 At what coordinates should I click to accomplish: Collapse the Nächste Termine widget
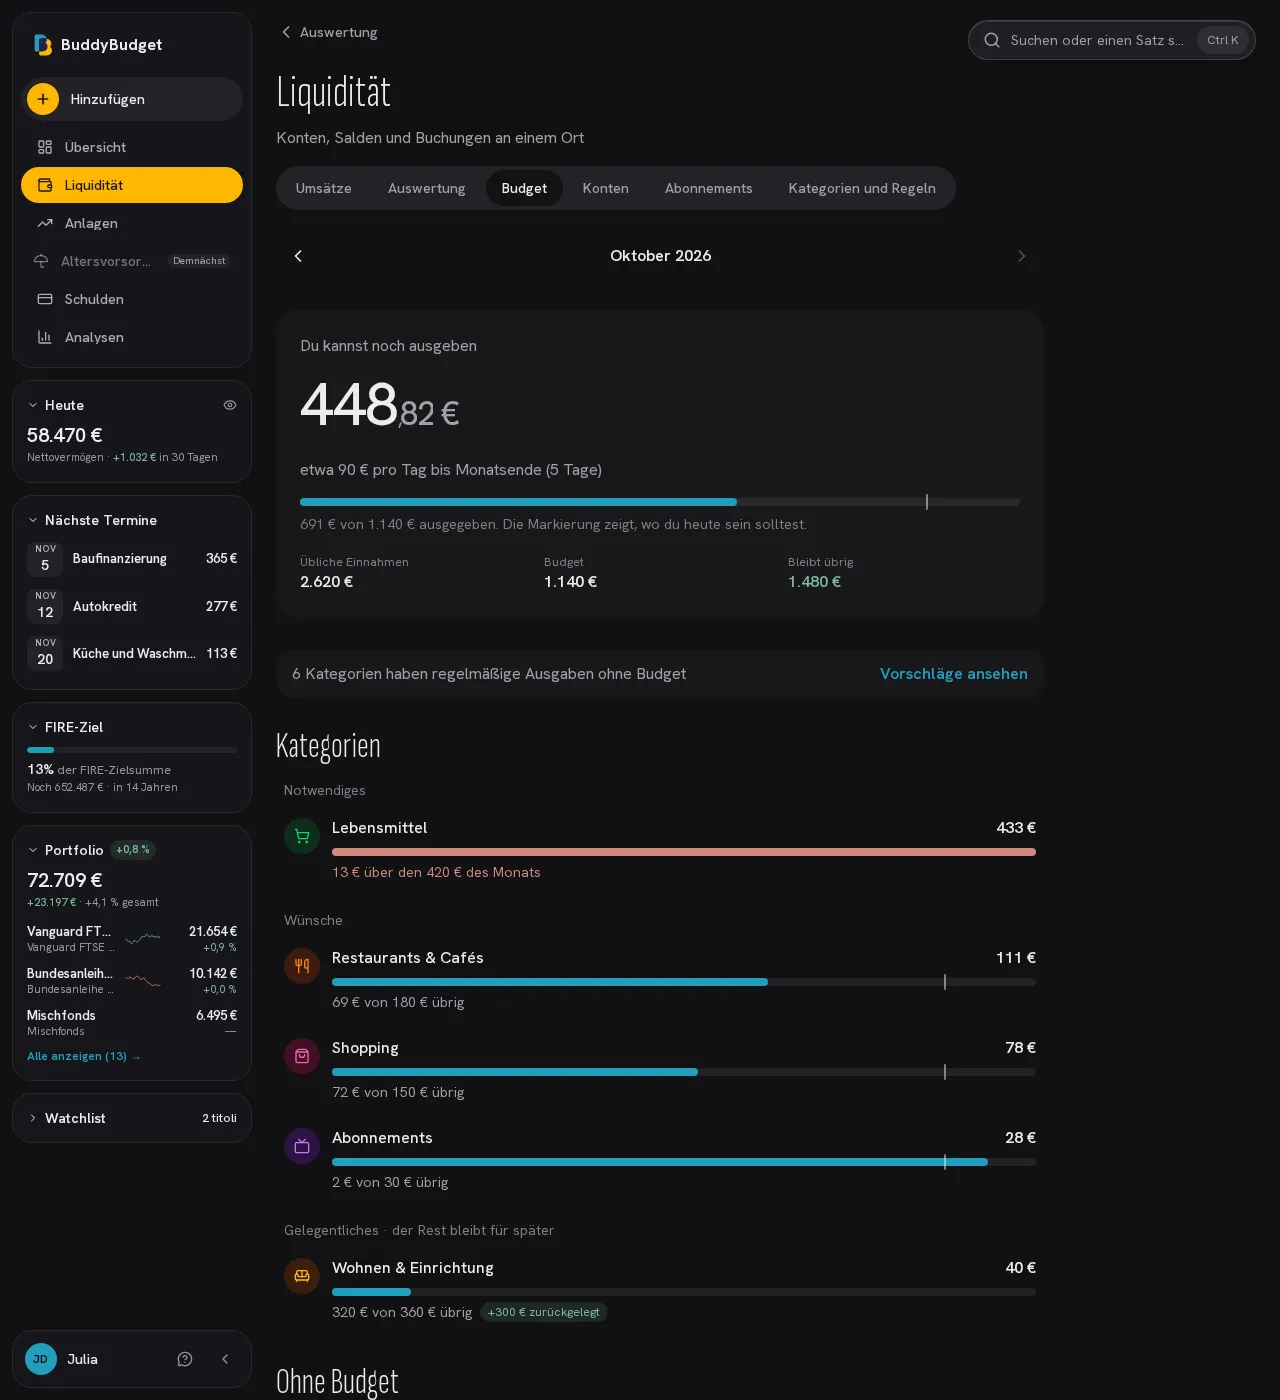click(x=33, y=520)
